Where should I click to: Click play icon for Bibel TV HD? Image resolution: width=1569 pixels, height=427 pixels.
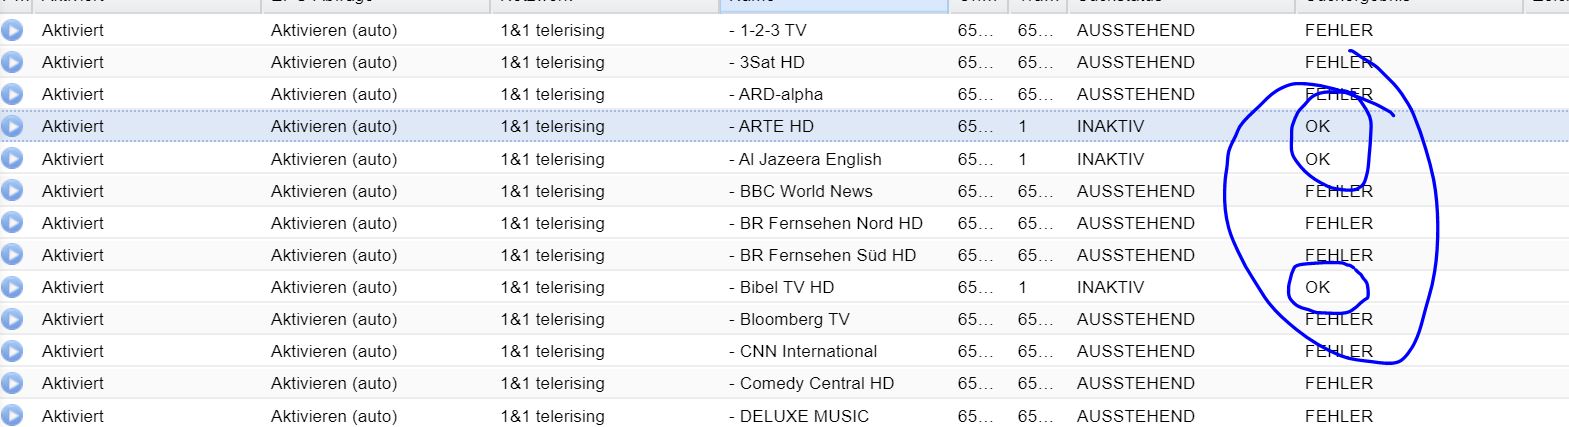pyautogui.click(x=12, y=287)
